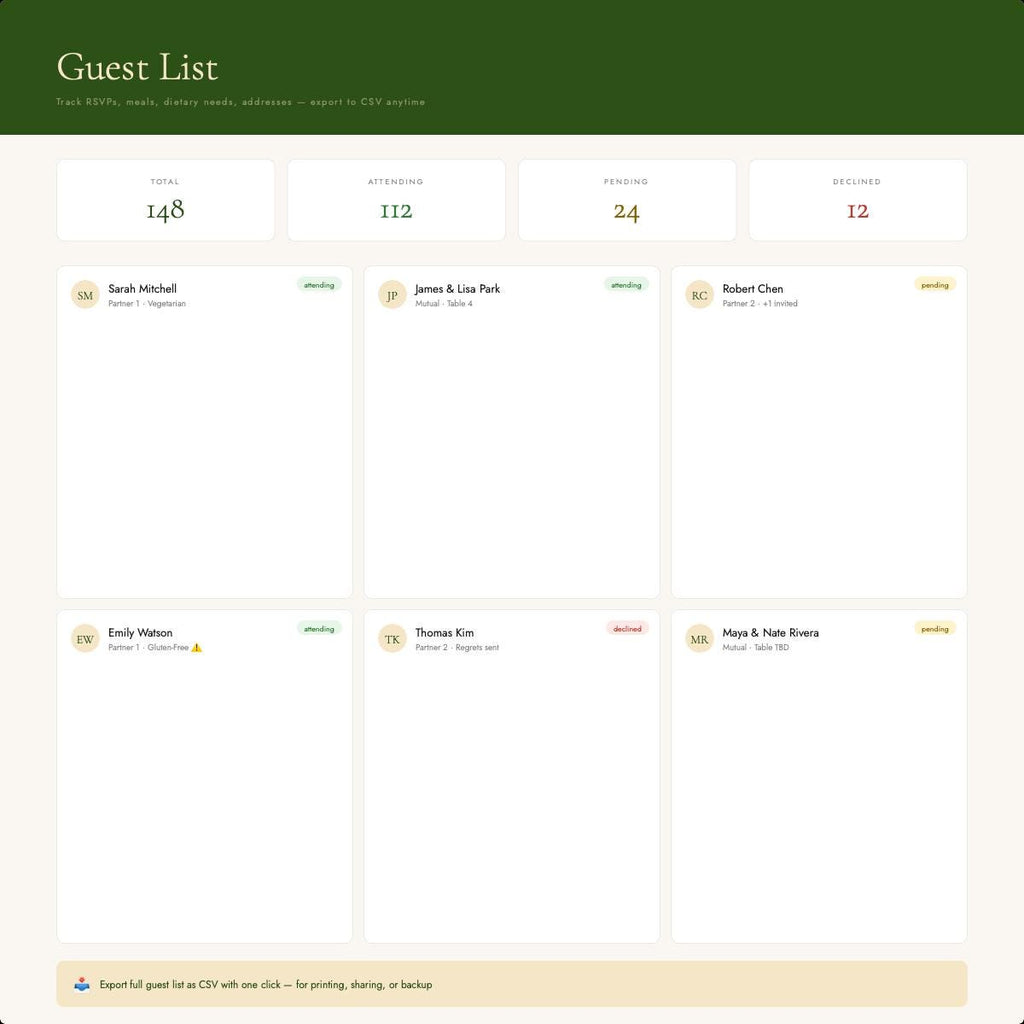Viewport: 1024px width, 1024px height.
Task: Click the 'Mutual · Table TBD' detail text
Action: [x=756, y=648]
